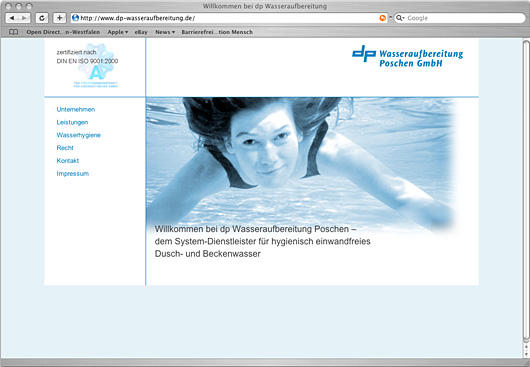Viewport: 530px width, 367px height.
Task: Go forward with the forward arrow
Action: click(x=24, y=18)
